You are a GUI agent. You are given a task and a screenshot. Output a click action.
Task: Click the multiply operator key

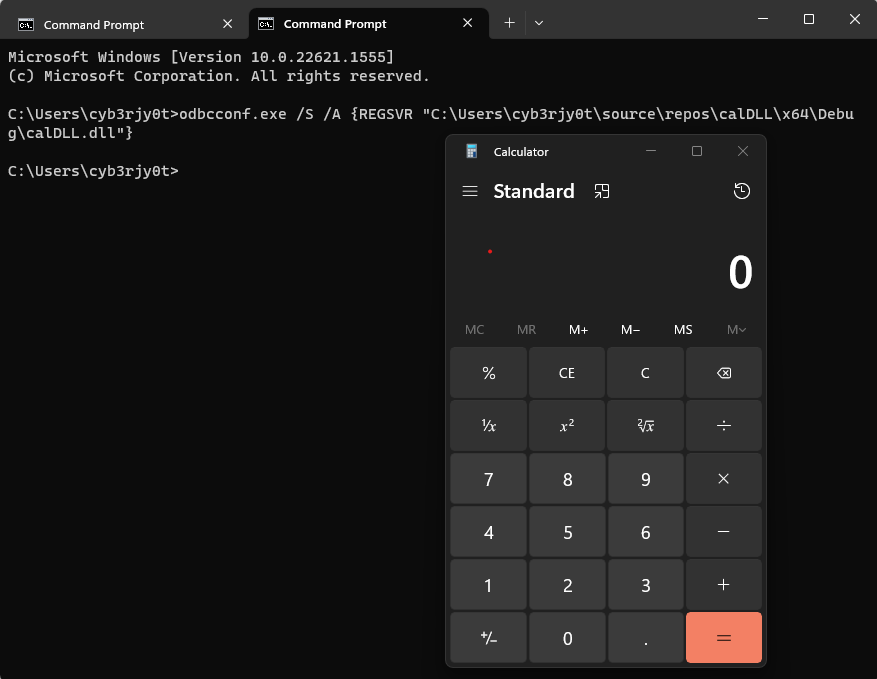(724, 479)
